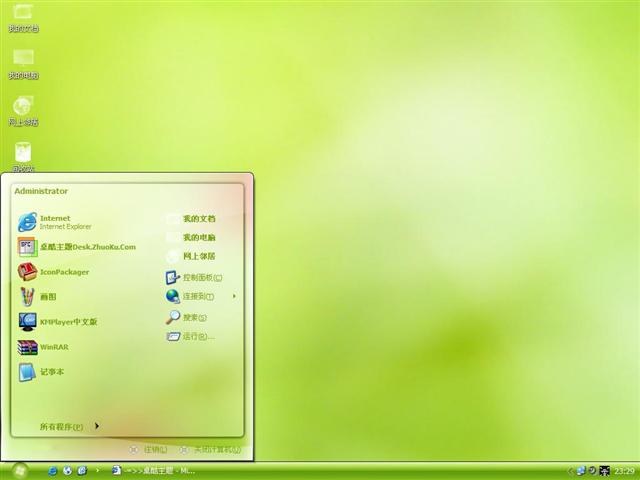Viewport: 640px width, 480px height.
Task: Start KMPlayer中文版 from the Start menu
Action: coord(58,322)
